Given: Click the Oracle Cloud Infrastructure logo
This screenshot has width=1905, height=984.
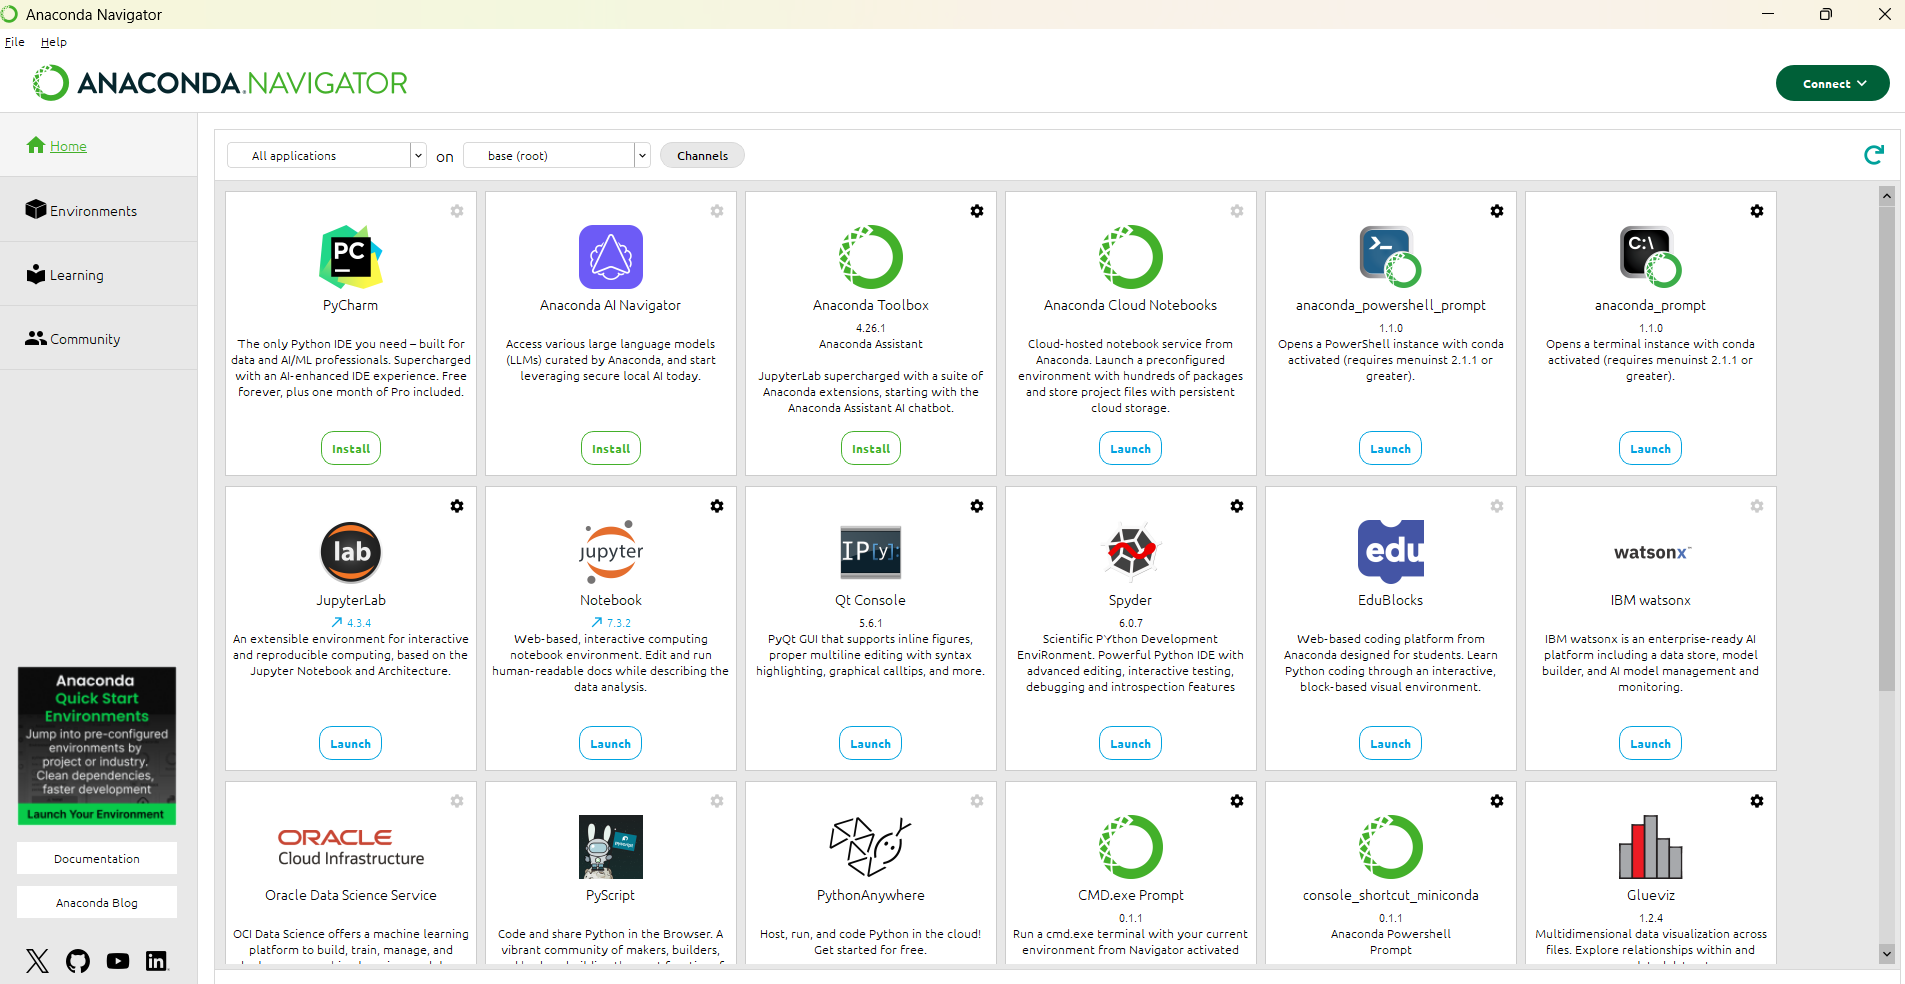Looking at the screenshot, I should [351, 847].
